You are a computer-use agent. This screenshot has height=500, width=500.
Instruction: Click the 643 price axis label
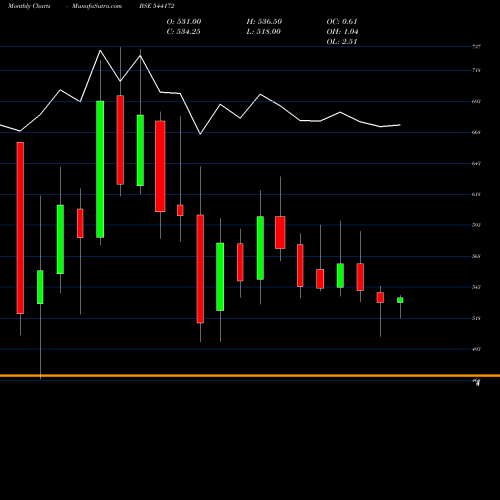click(476, 163)
